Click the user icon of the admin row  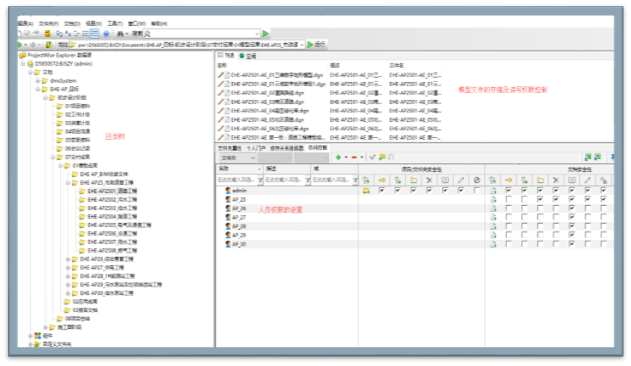click(x=228, y=190)
